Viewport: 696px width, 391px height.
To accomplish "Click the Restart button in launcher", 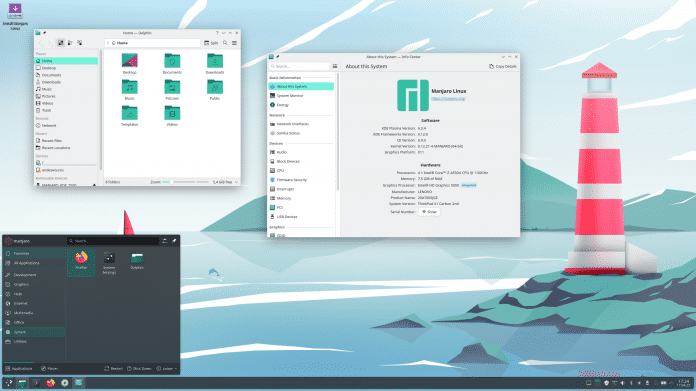I will [x=113, y=369].
